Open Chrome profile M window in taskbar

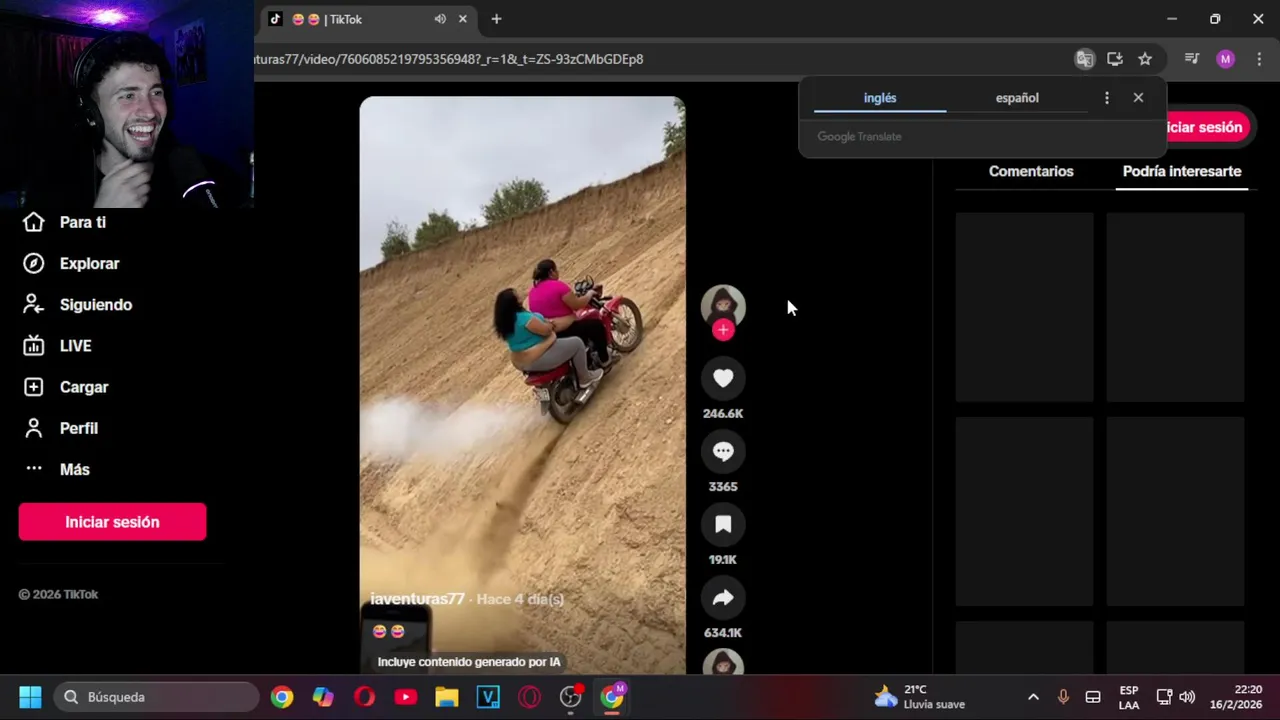[612, 697]
